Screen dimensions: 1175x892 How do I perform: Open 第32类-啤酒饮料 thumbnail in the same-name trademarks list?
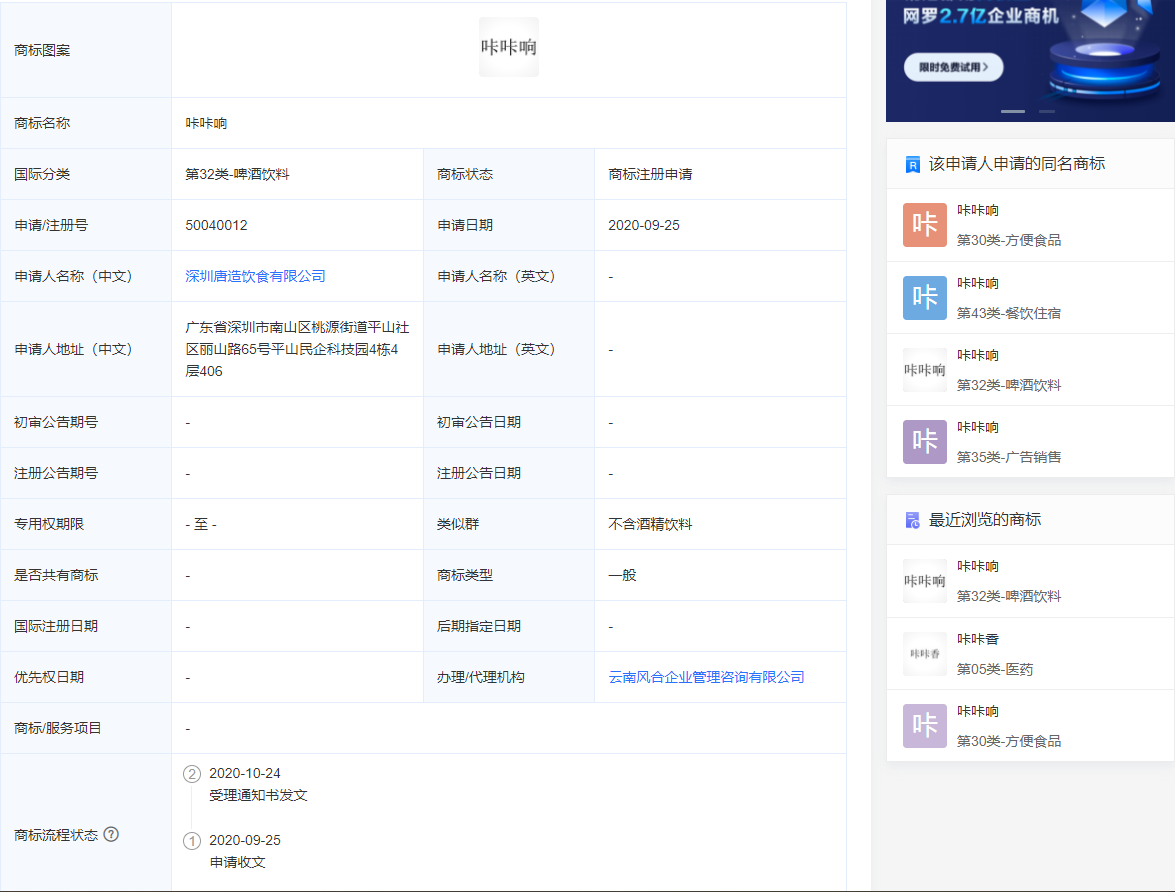(x=924, y=370)
